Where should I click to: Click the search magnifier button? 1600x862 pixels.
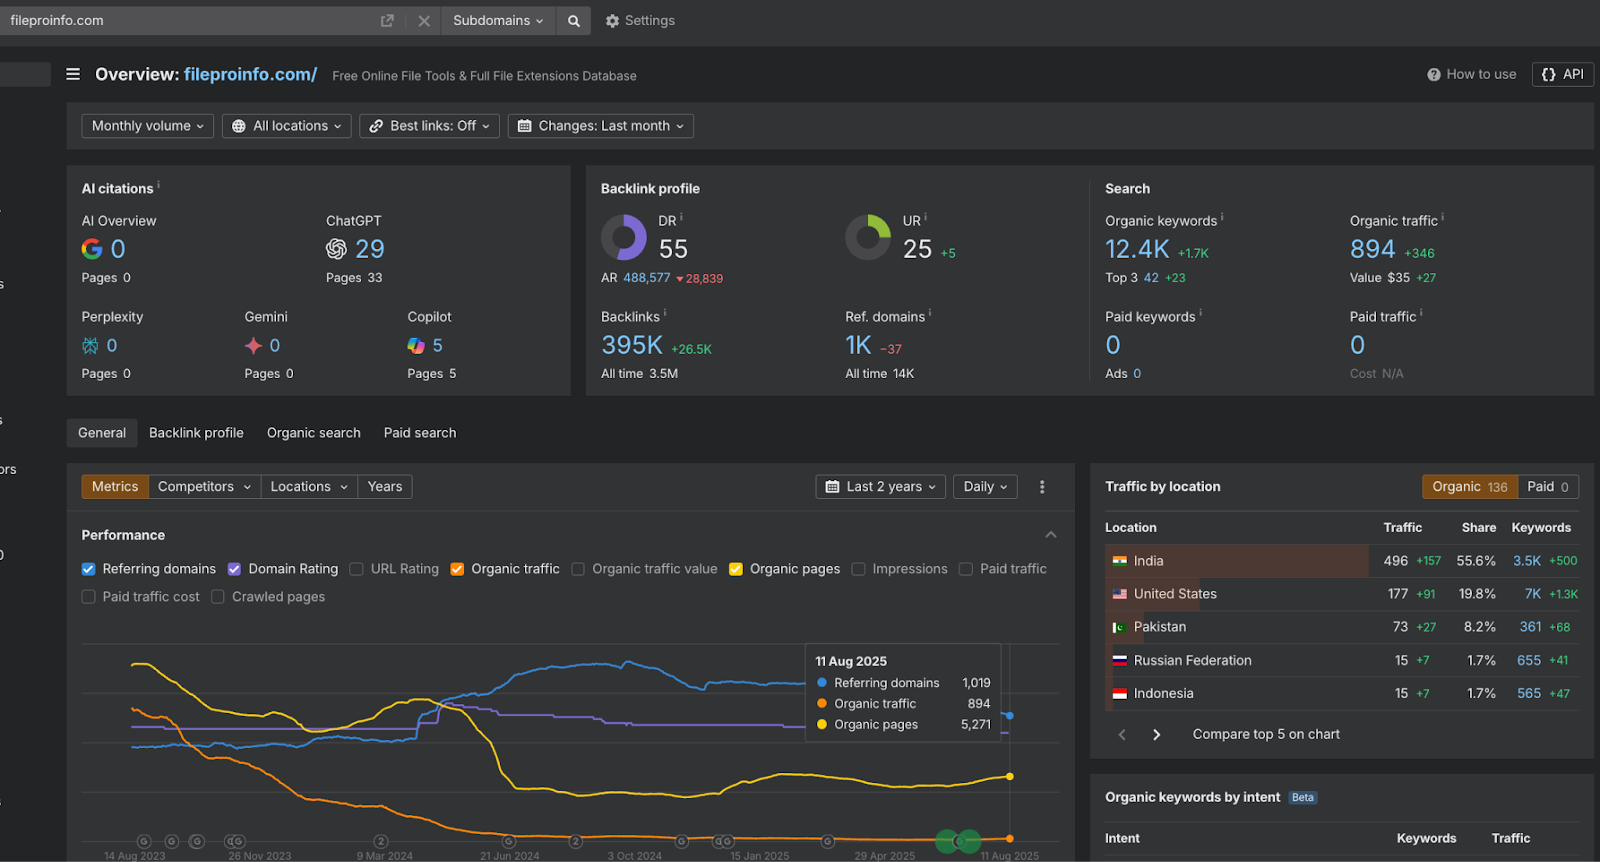[x=574, y=20]
